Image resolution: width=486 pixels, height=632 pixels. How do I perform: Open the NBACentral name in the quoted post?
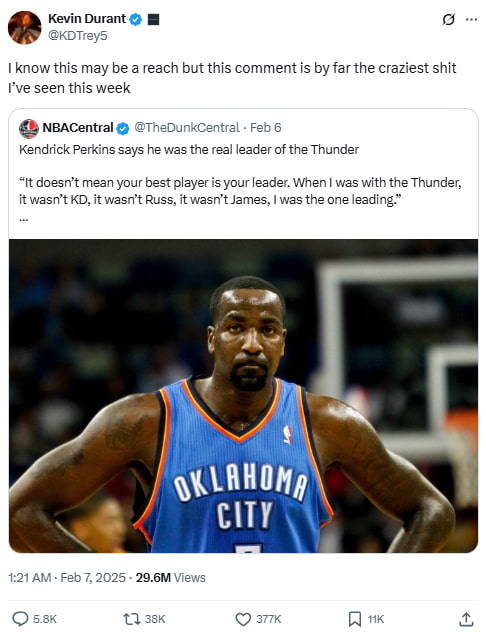(78, 128)
